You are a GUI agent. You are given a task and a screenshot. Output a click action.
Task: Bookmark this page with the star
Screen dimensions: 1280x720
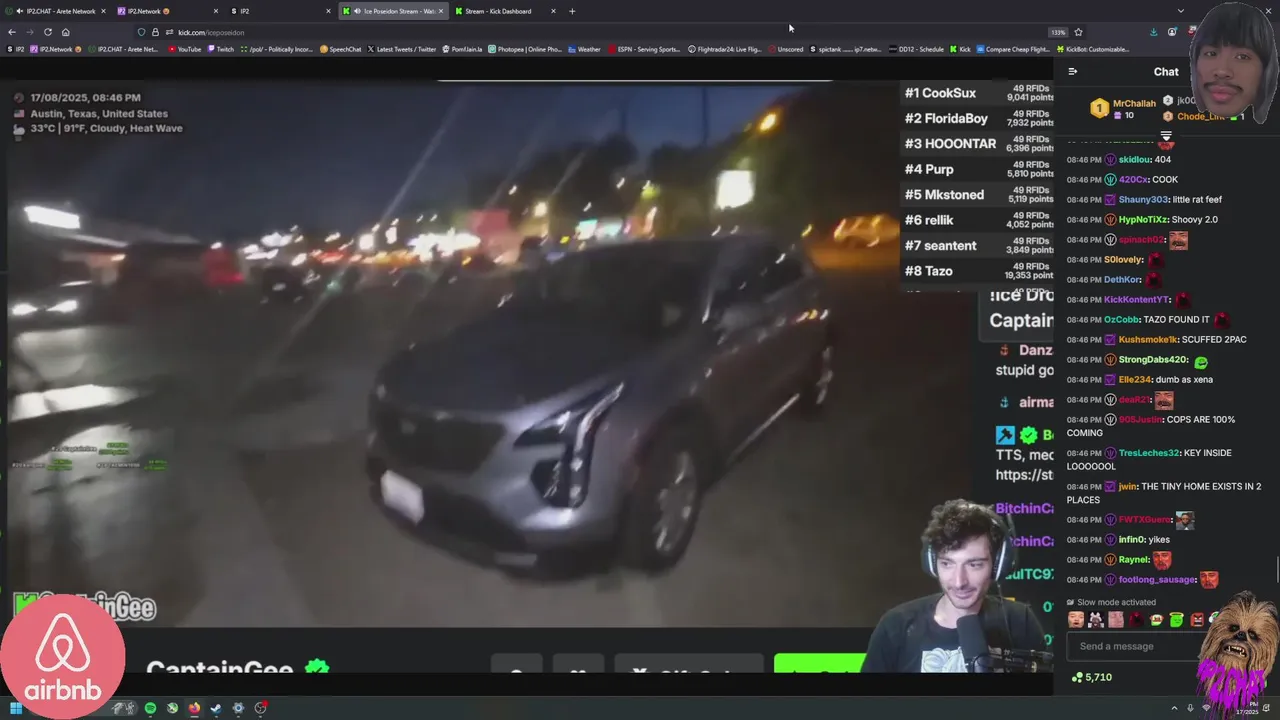pos(1078,32)
